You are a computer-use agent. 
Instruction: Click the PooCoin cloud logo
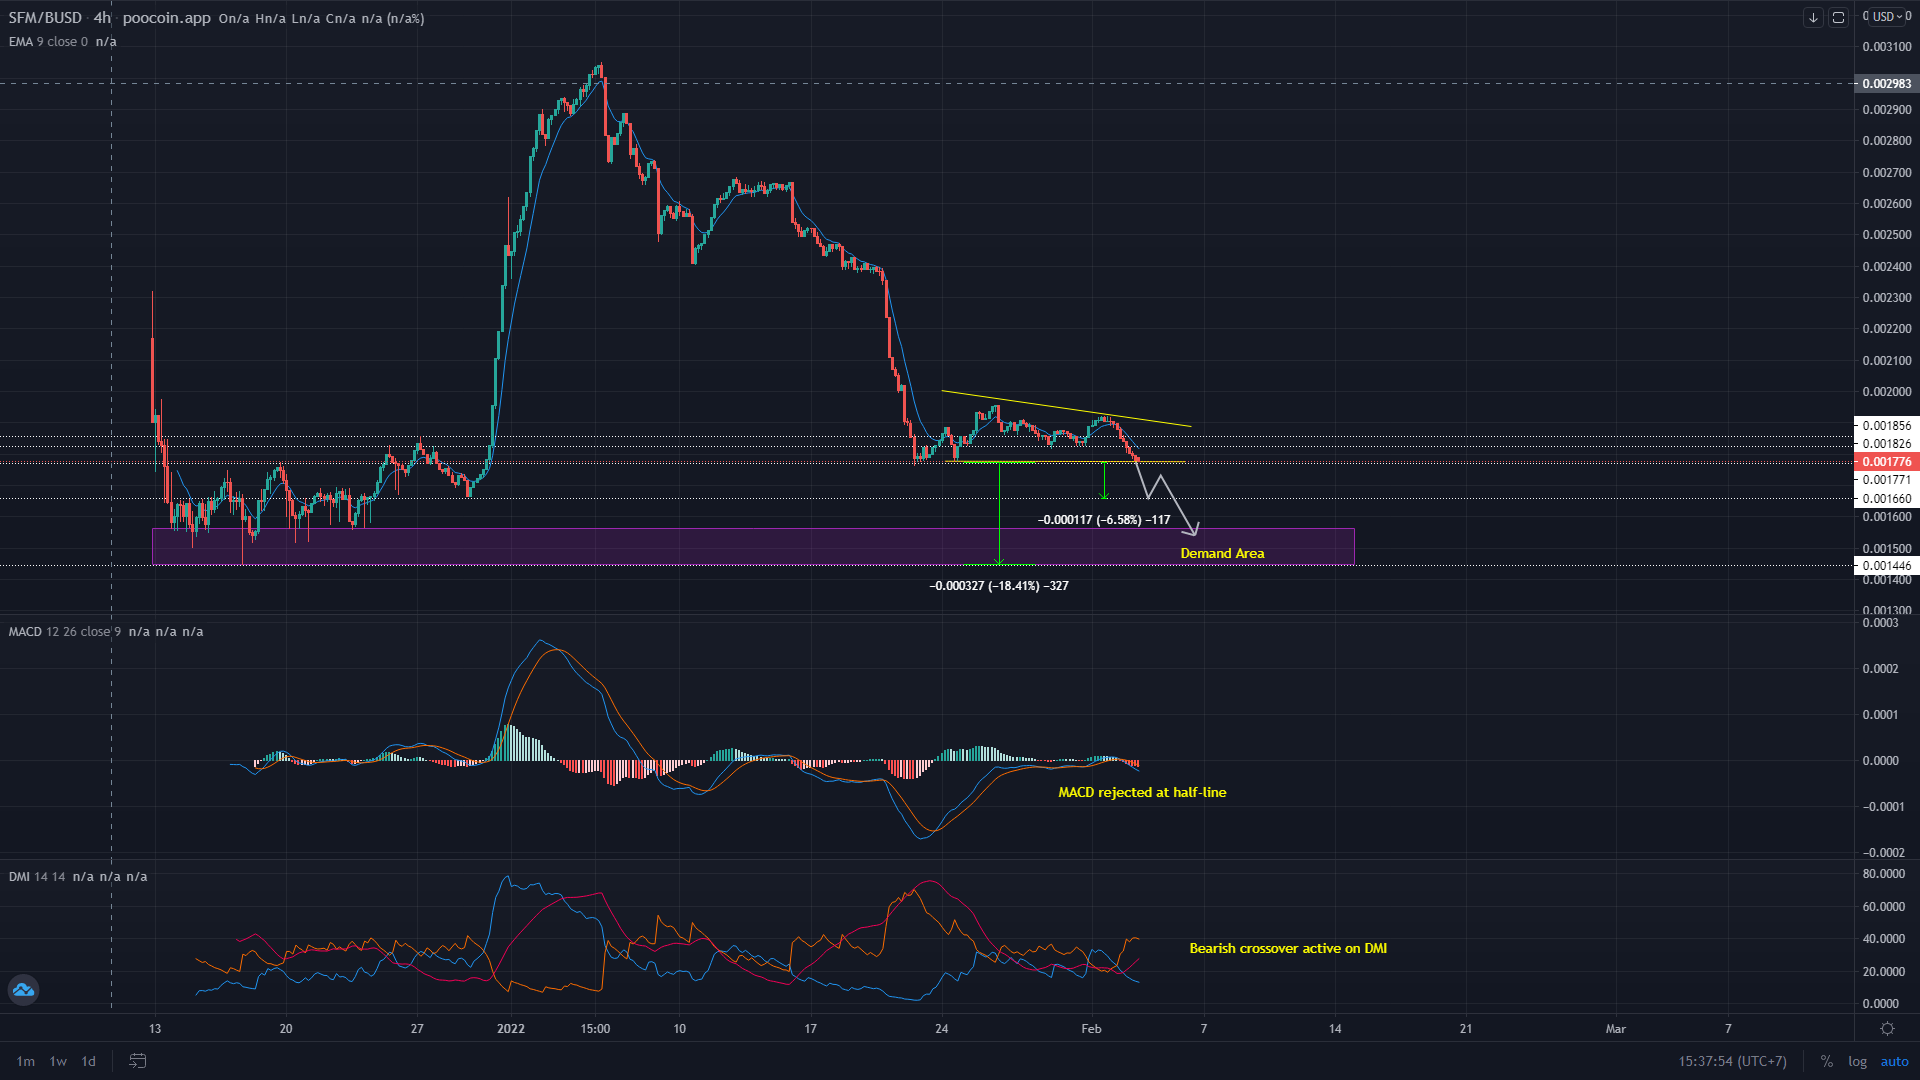22,990
